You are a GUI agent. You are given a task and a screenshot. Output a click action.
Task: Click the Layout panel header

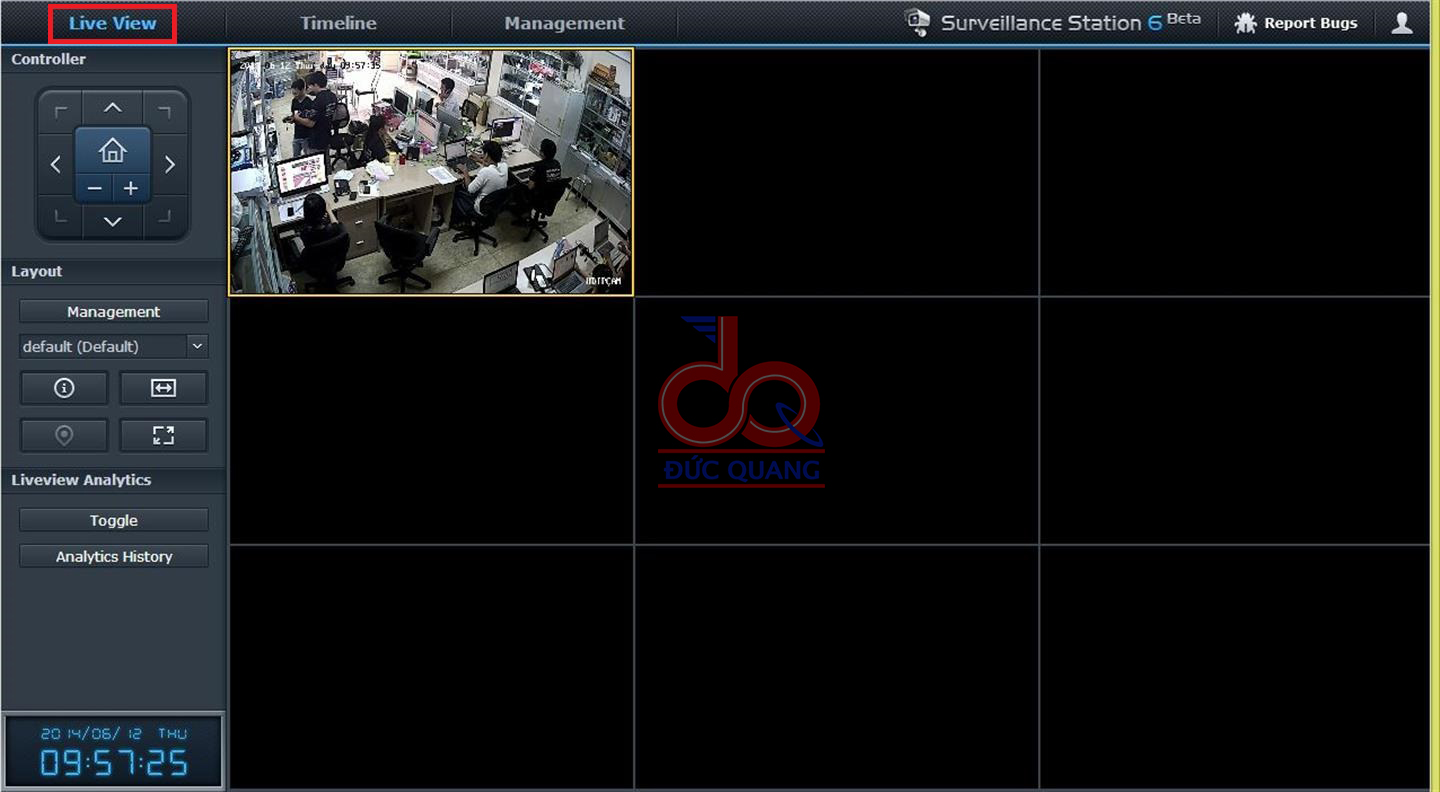coord(113,271)
